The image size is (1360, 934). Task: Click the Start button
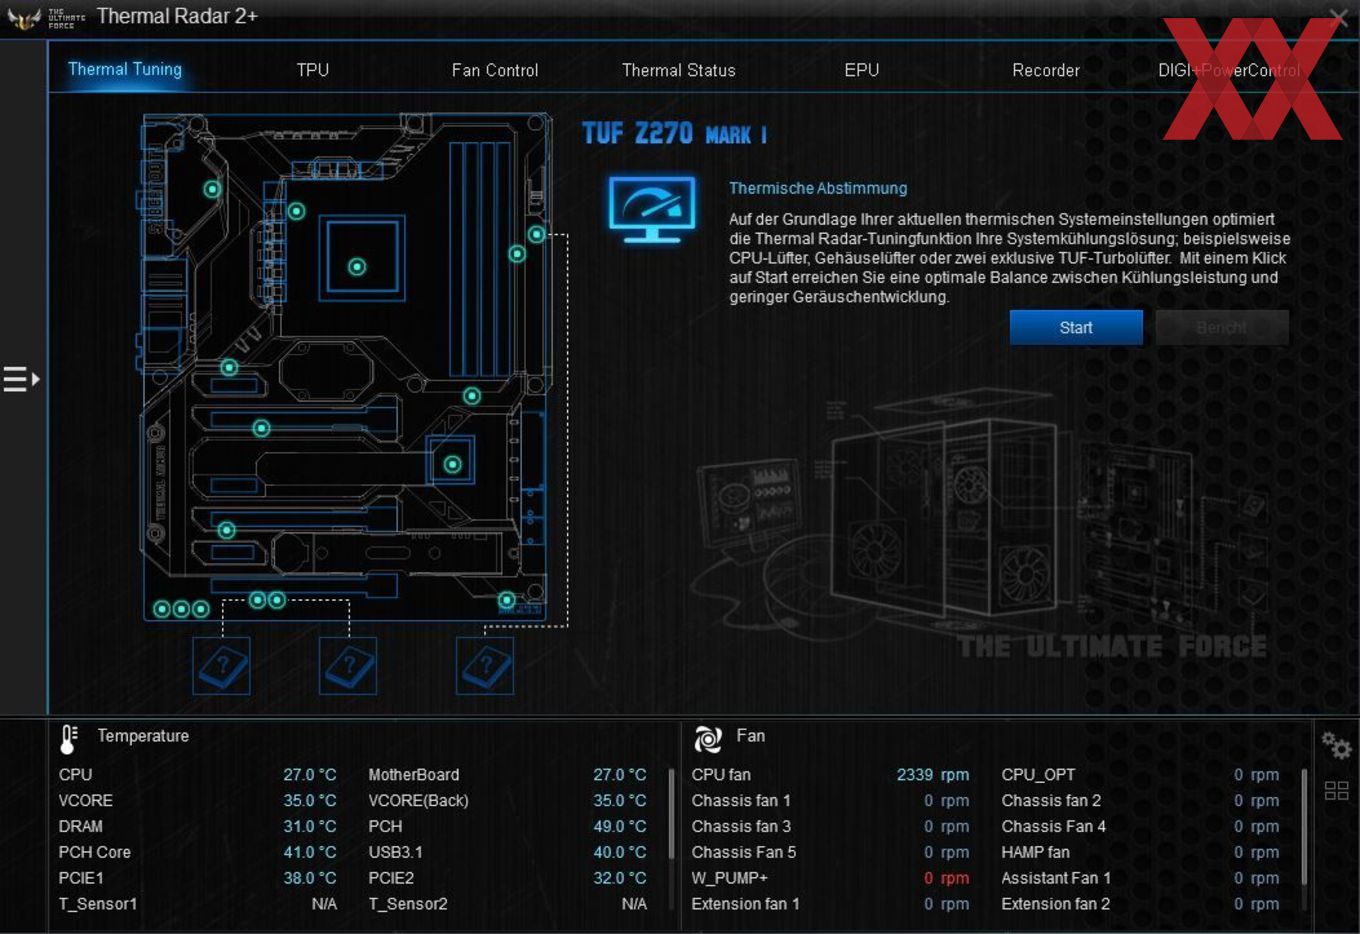(x=1076, y=327)
